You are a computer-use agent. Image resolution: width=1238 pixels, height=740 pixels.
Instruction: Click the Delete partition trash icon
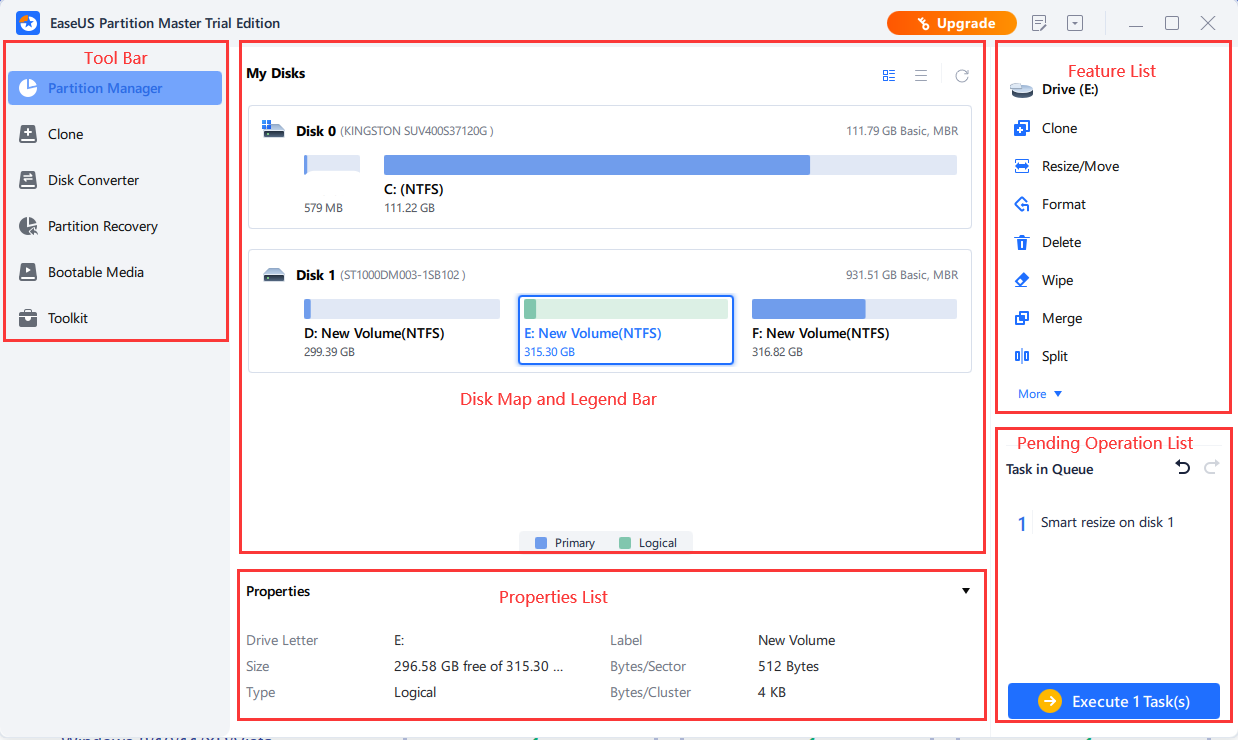click(x=1022, y=242)
